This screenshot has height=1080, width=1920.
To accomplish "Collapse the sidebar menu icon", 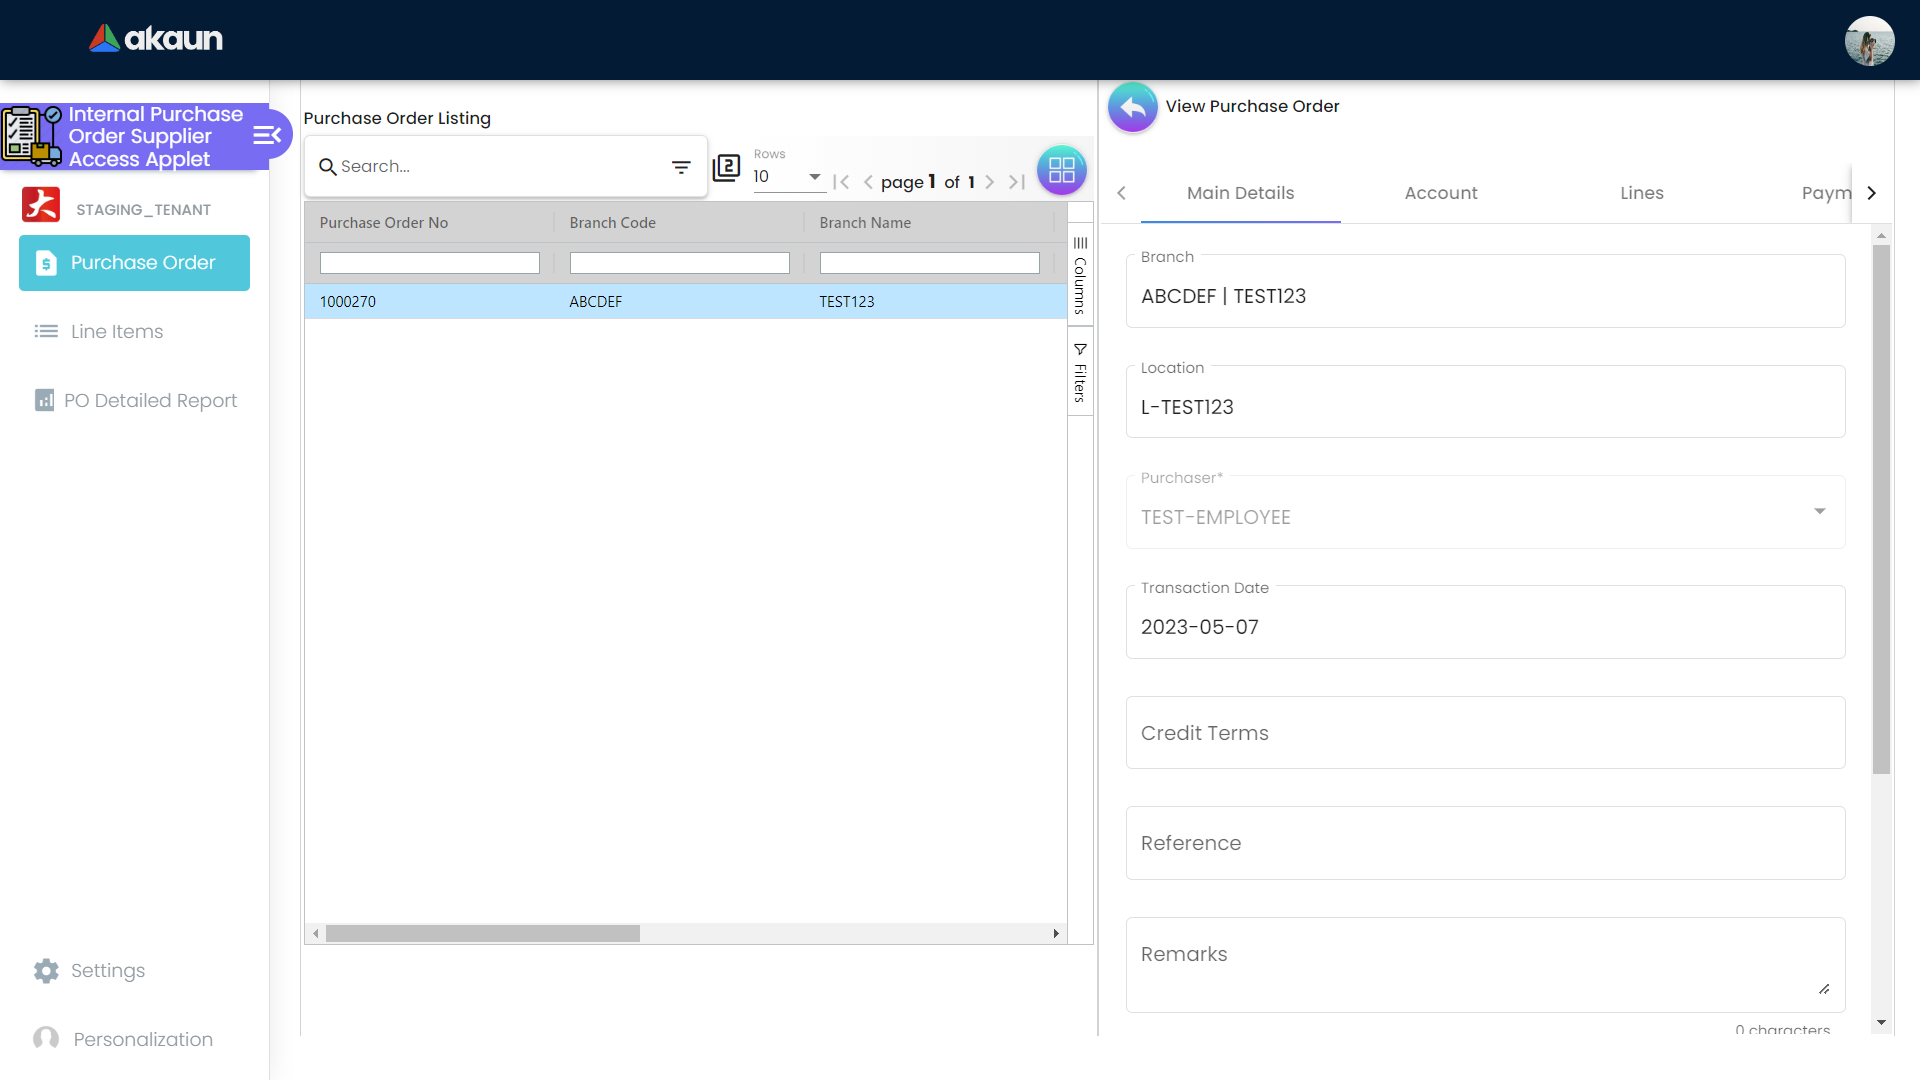I will (266, 136).
